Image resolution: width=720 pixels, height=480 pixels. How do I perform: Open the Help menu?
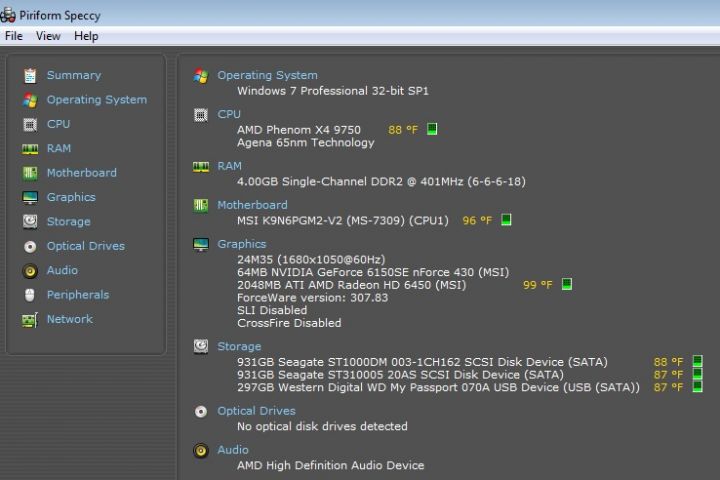tap(86, 36)
